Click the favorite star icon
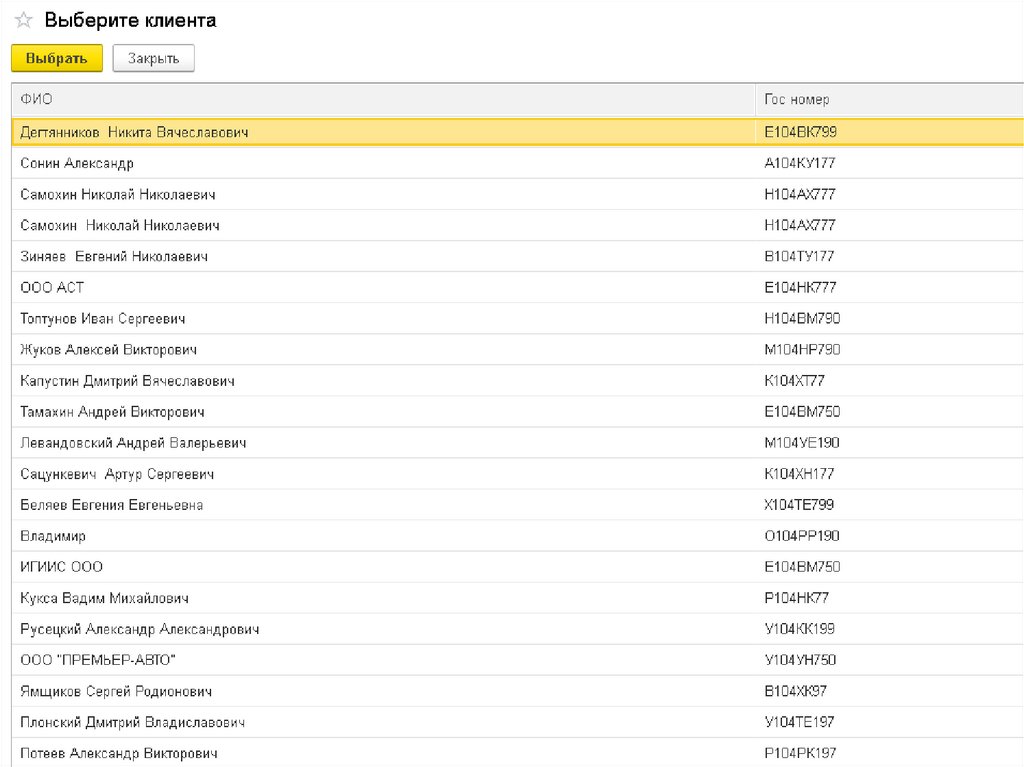 click(23, 21)
